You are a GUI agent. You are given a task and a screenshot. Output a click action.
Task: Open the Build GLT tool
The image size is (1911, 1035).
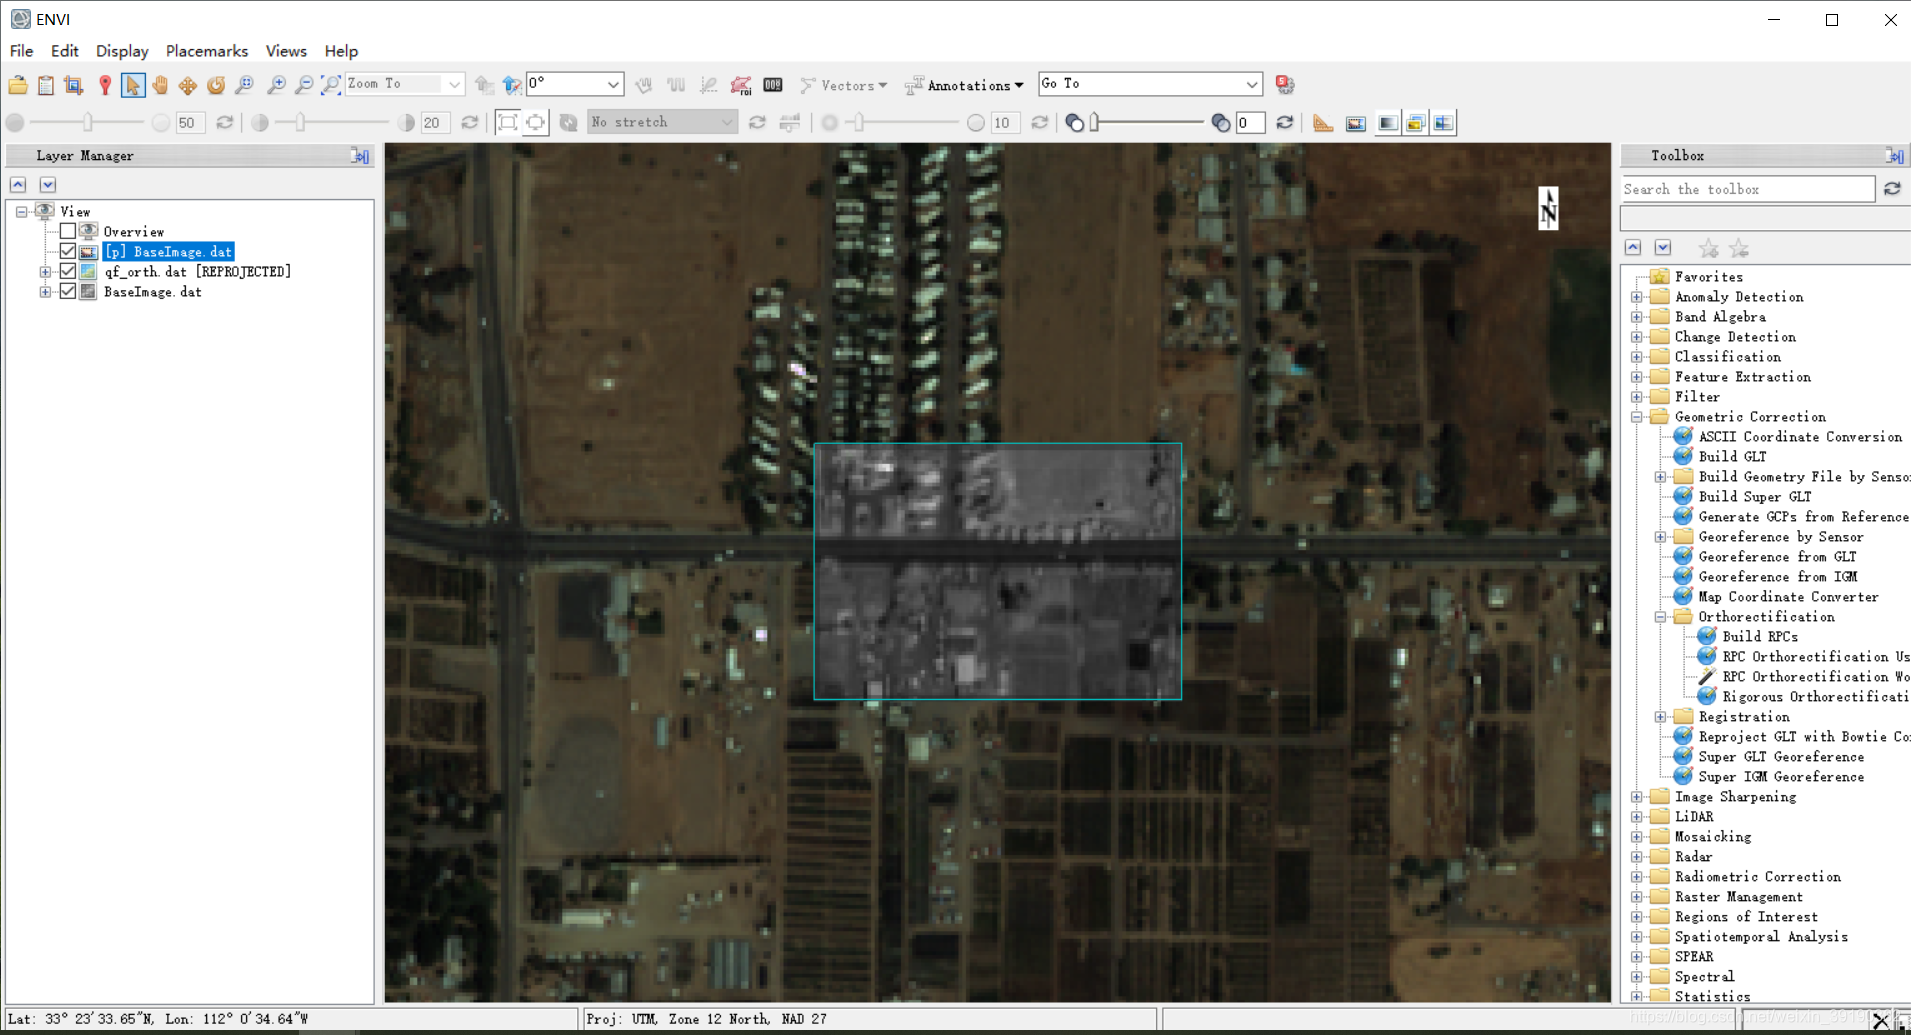point(1732,457)
